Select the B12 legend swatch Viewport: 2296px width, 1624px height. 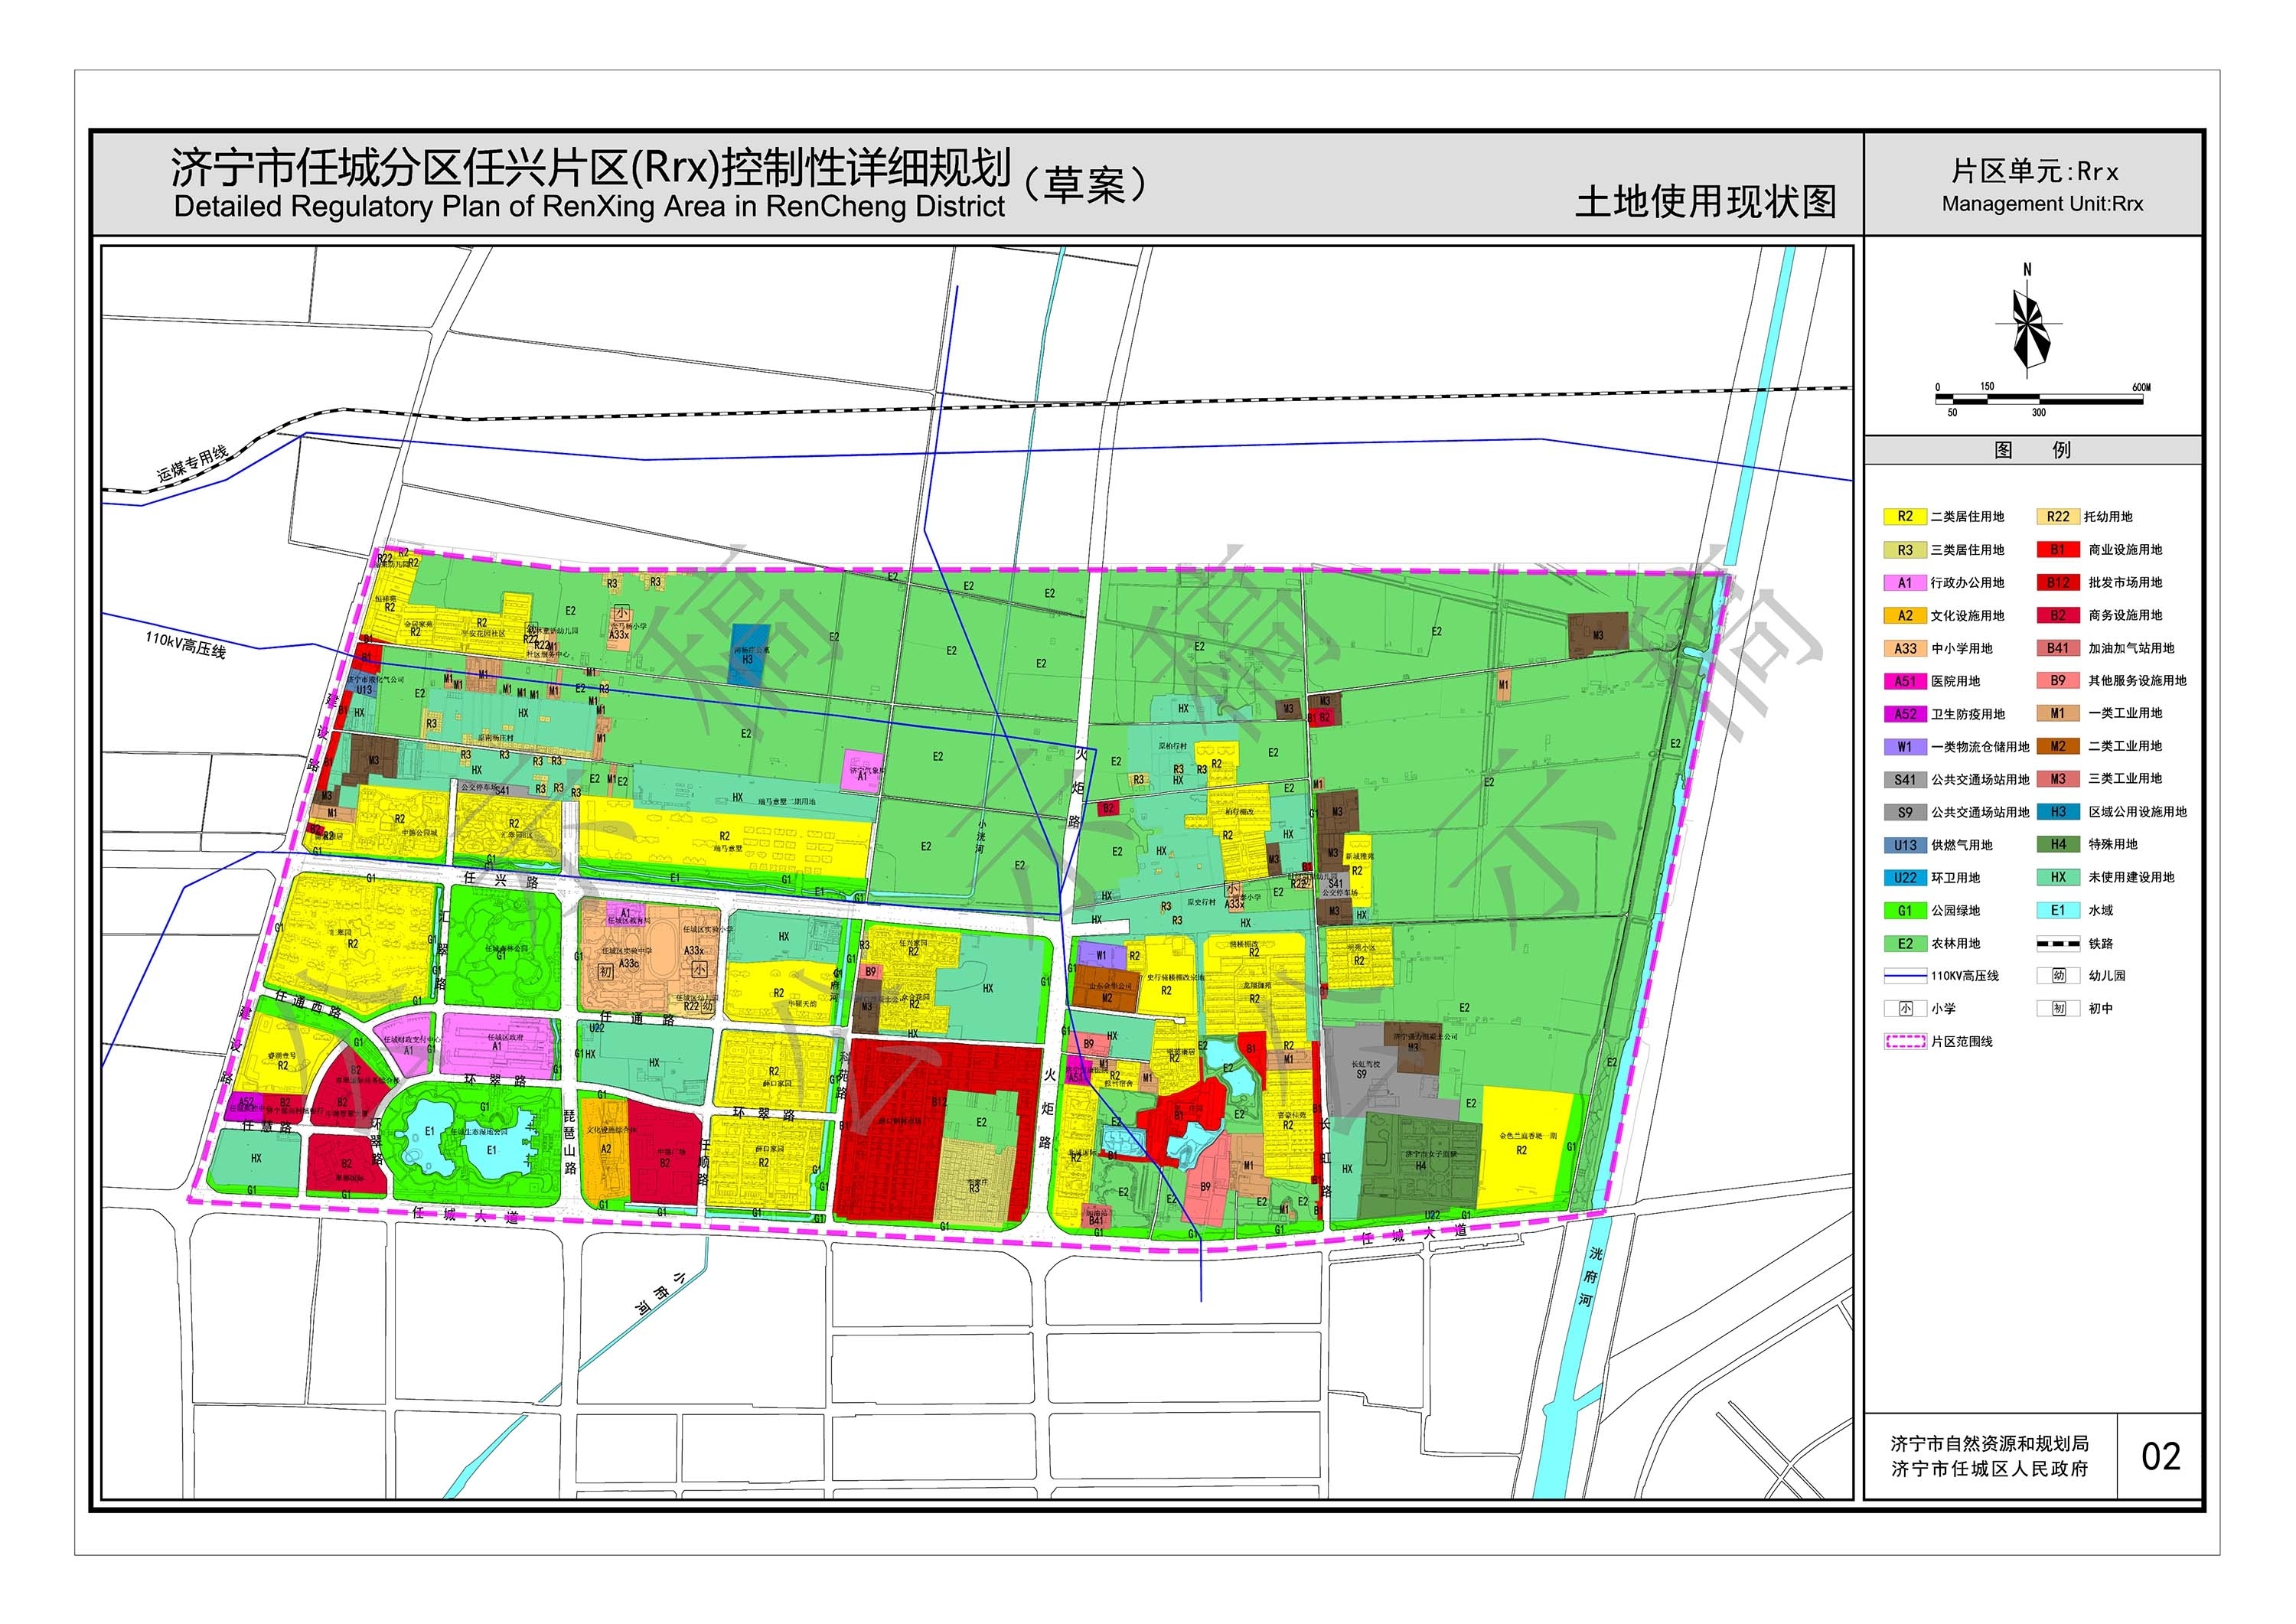click(x=2059, y=583)
